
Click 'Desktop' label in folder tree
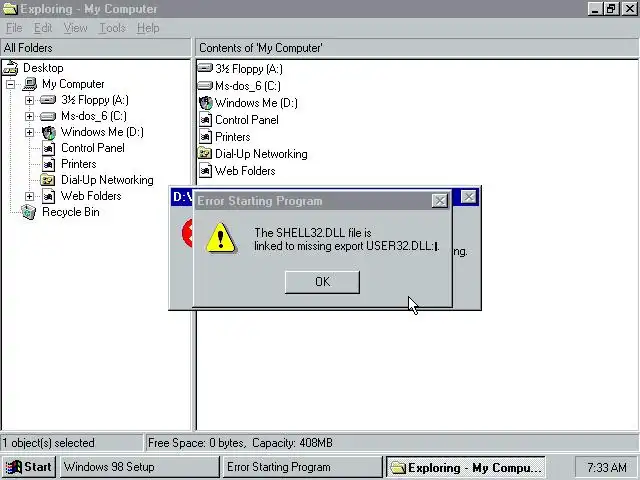(43, 68)
